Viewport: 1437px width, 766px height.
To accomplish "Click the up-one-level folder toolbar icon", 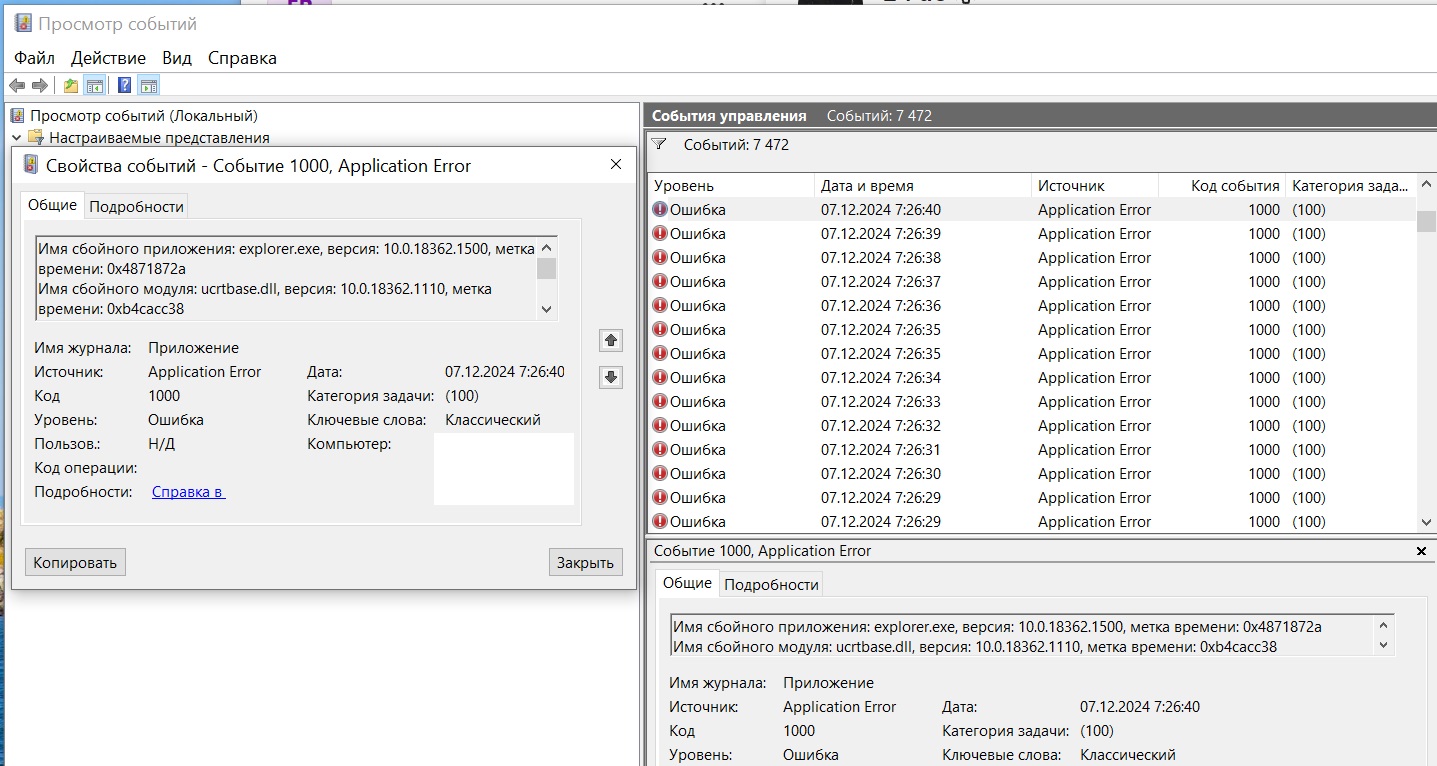I will (71, 86).
